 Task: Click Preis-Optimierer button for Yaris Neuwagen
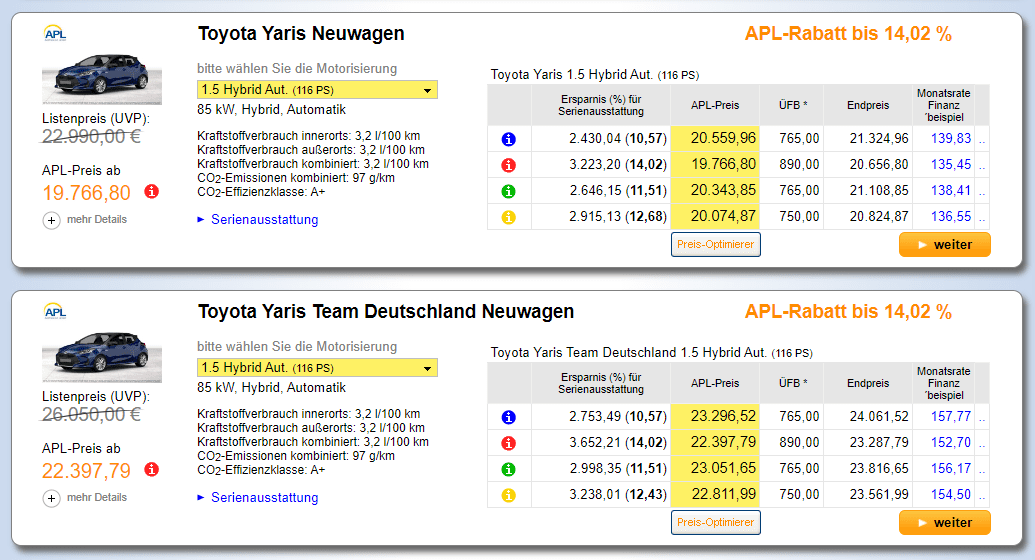[716, 244]
